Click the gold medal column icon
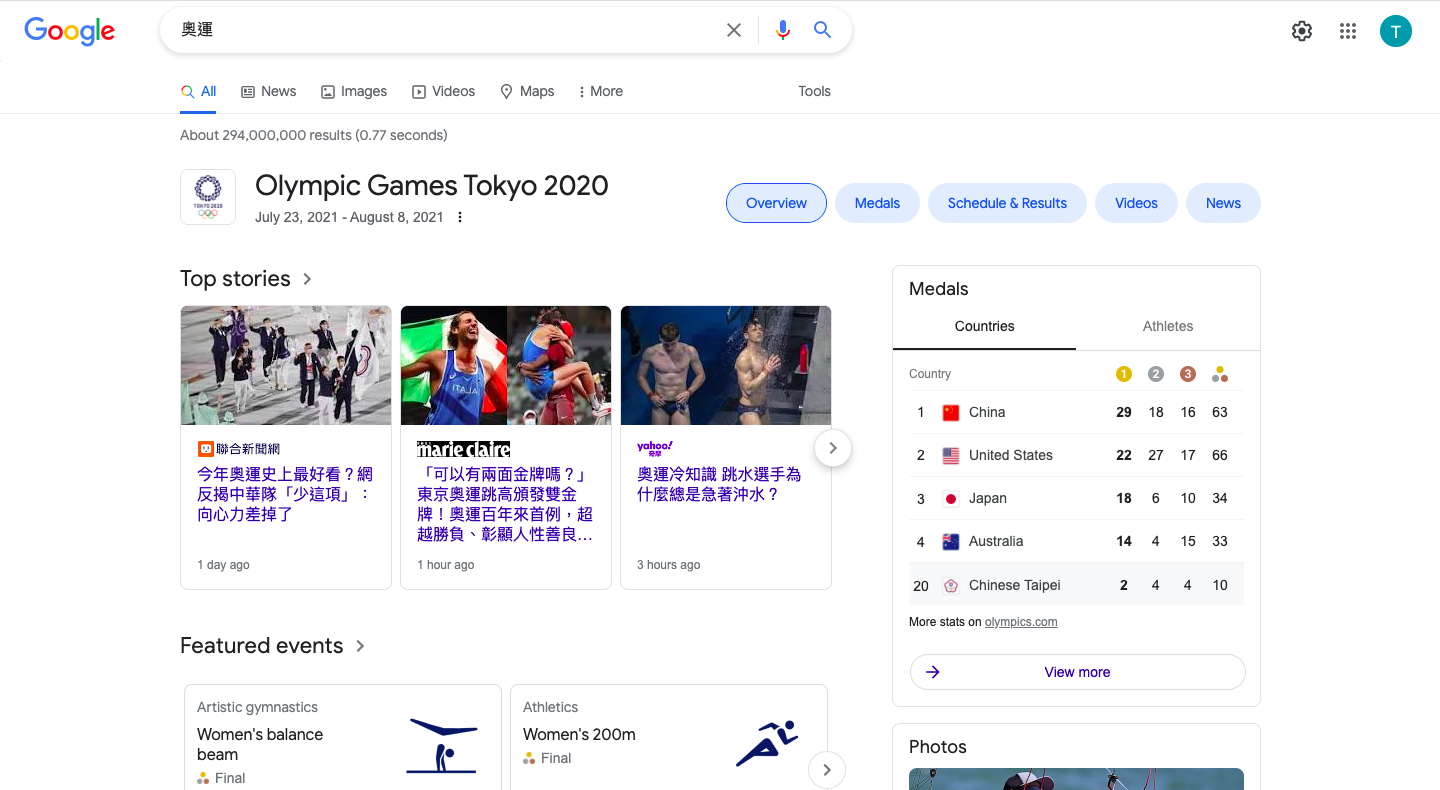 pyautogui.click(x=1124, y=374)
